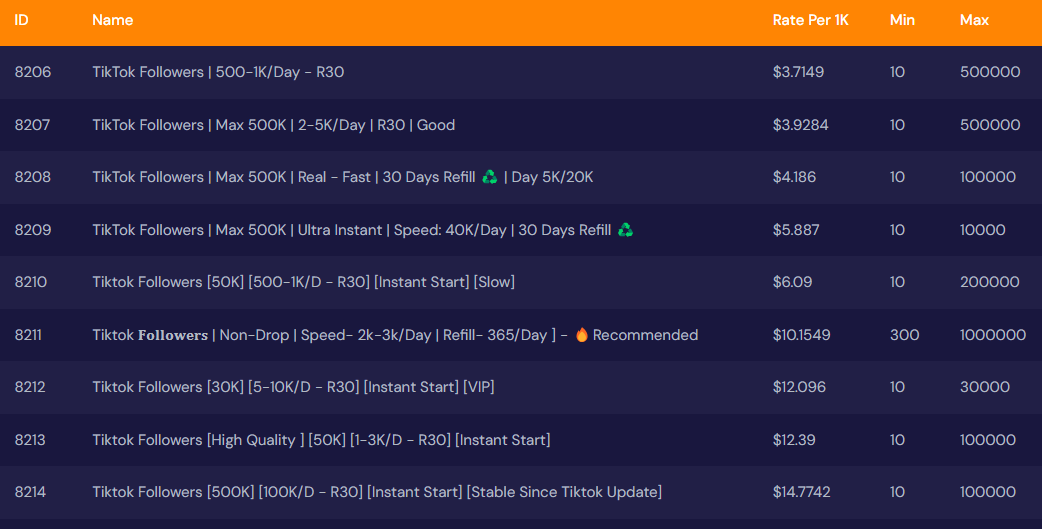Click the Max value 100000 in row 8208

click(988, 177)
